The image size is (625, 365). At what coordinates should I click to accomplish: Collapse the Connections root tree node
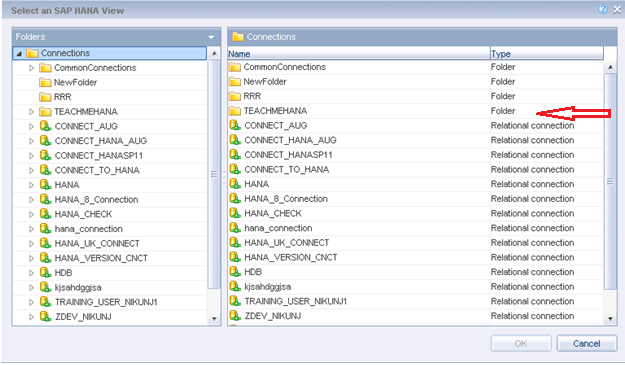[x=19, y=53]
